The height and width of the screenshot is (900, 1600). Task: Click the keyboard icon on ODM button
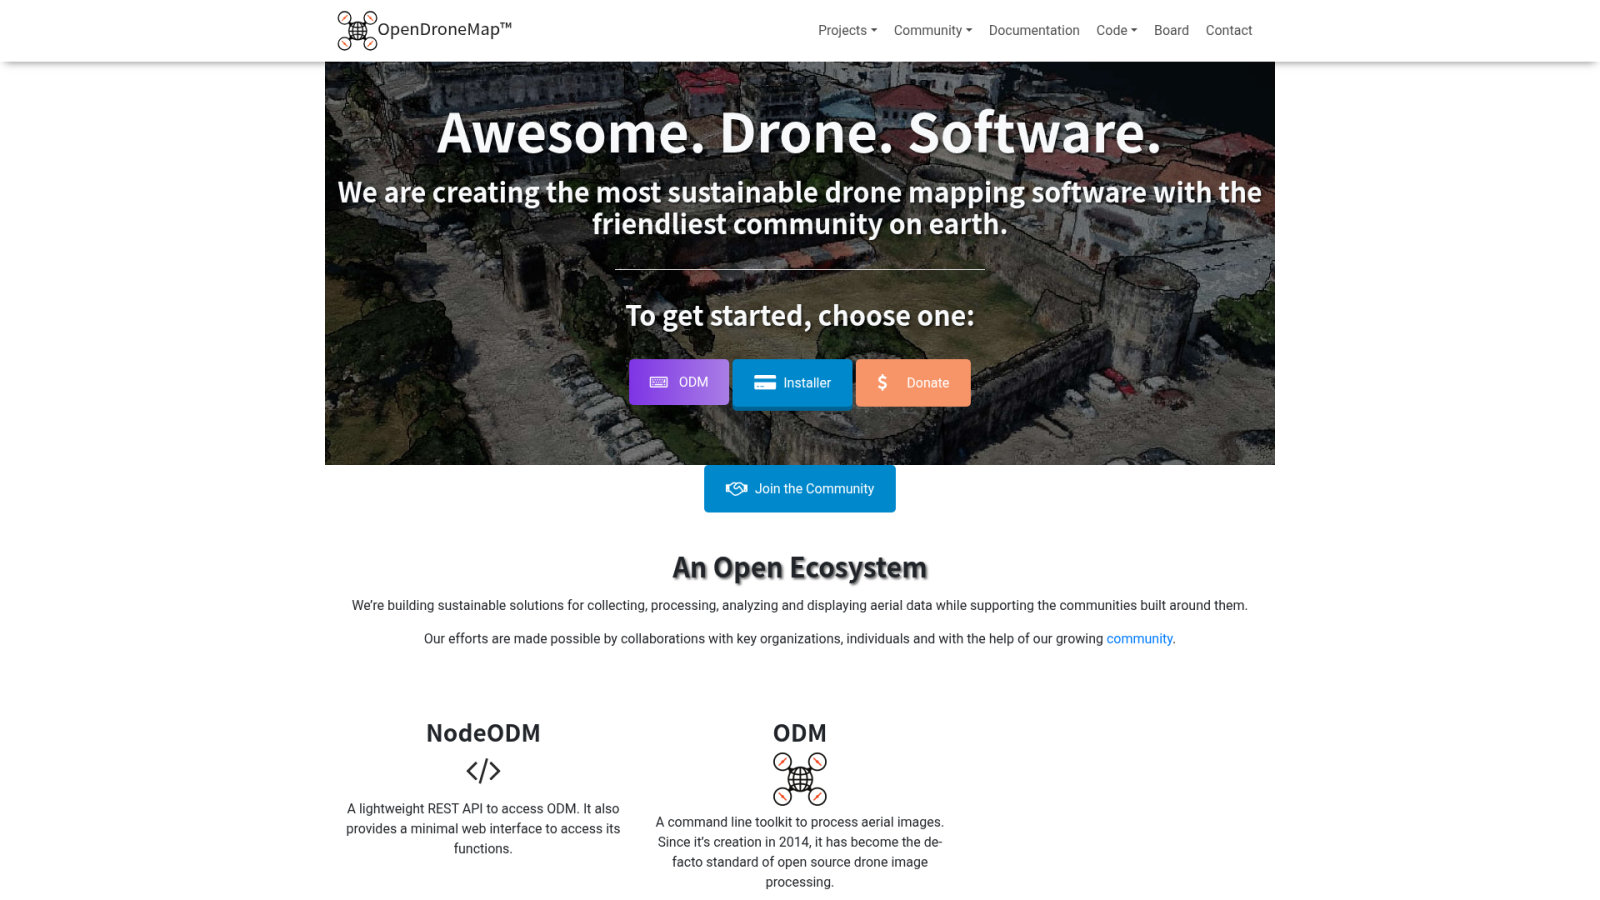(x=659, y=382)
